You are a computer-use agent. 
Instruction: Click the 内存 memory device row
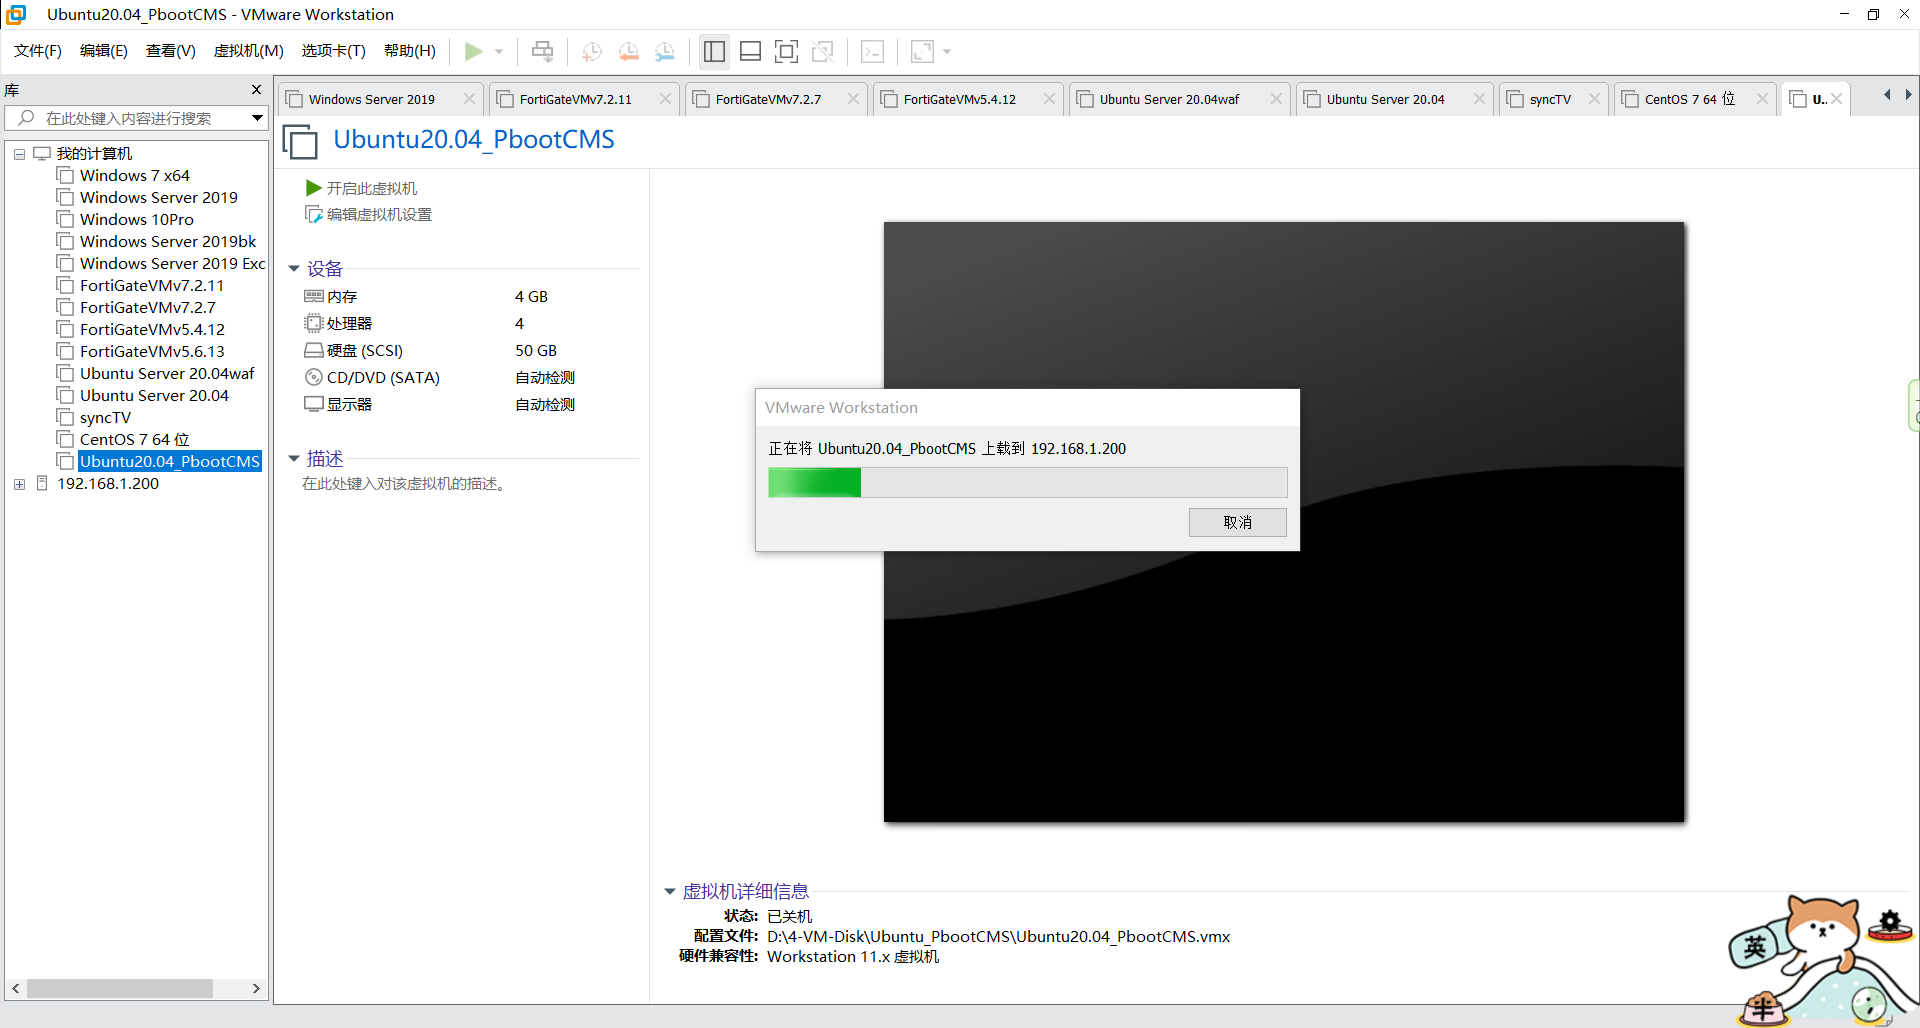[470, 297]
